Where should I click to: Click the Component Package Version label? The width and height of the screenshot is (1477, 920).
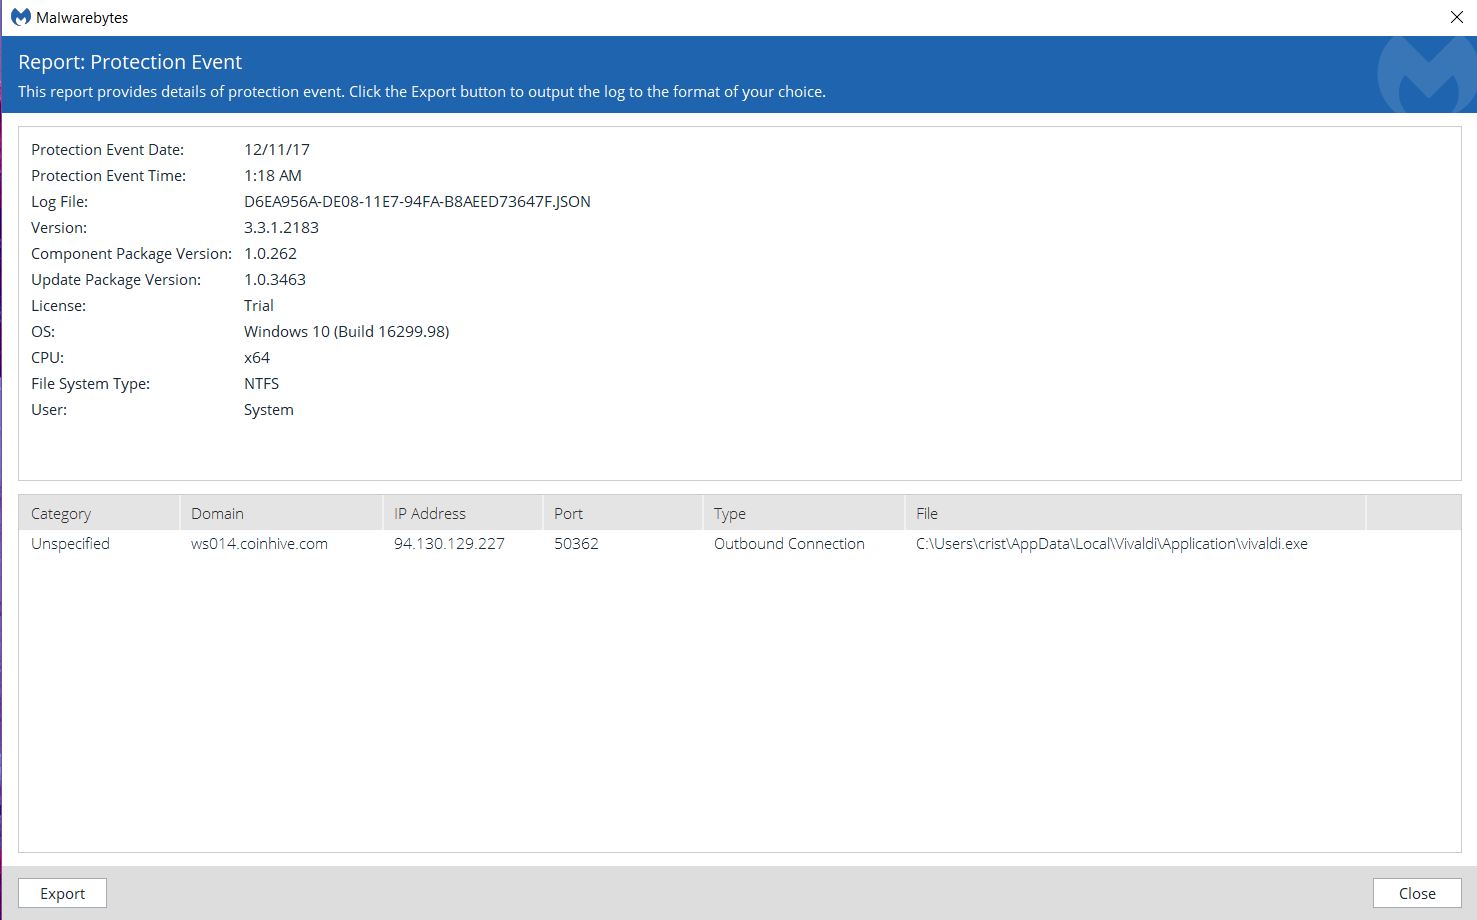(x=132, y=254)
